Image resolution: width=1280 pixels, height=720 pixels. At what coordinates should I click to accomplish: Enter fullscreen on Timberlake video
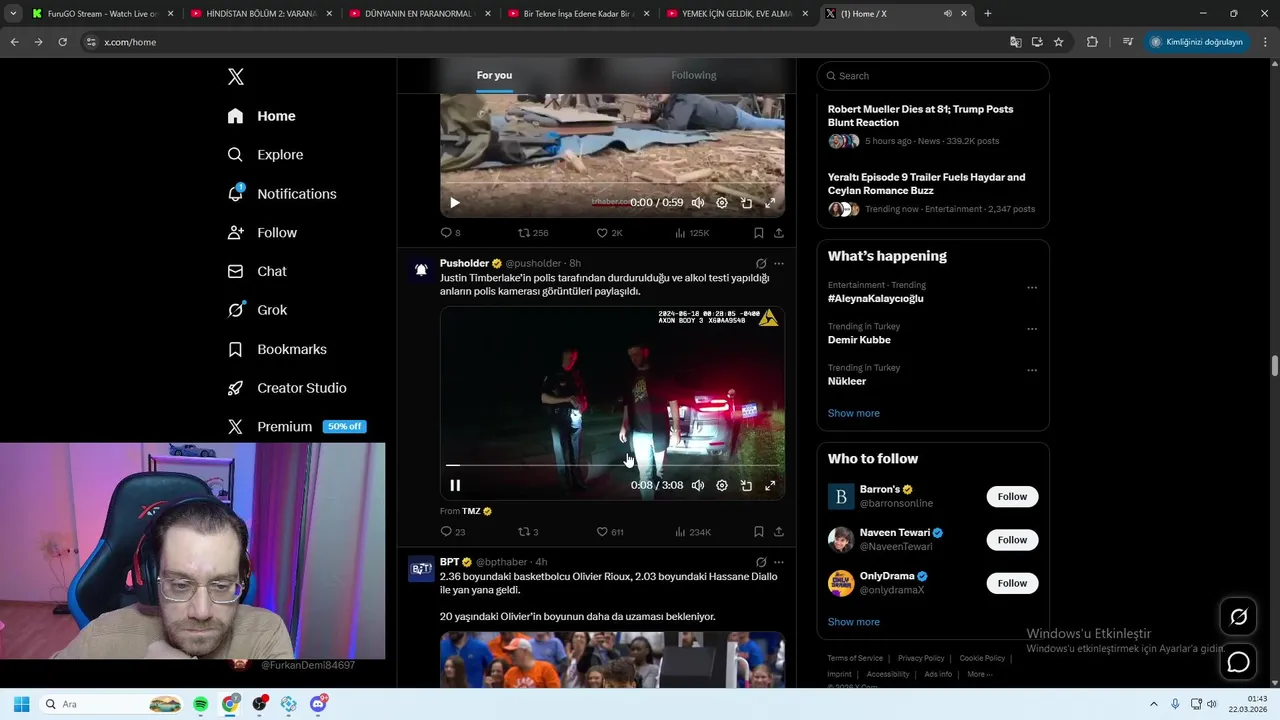click(x=770, y=485)
